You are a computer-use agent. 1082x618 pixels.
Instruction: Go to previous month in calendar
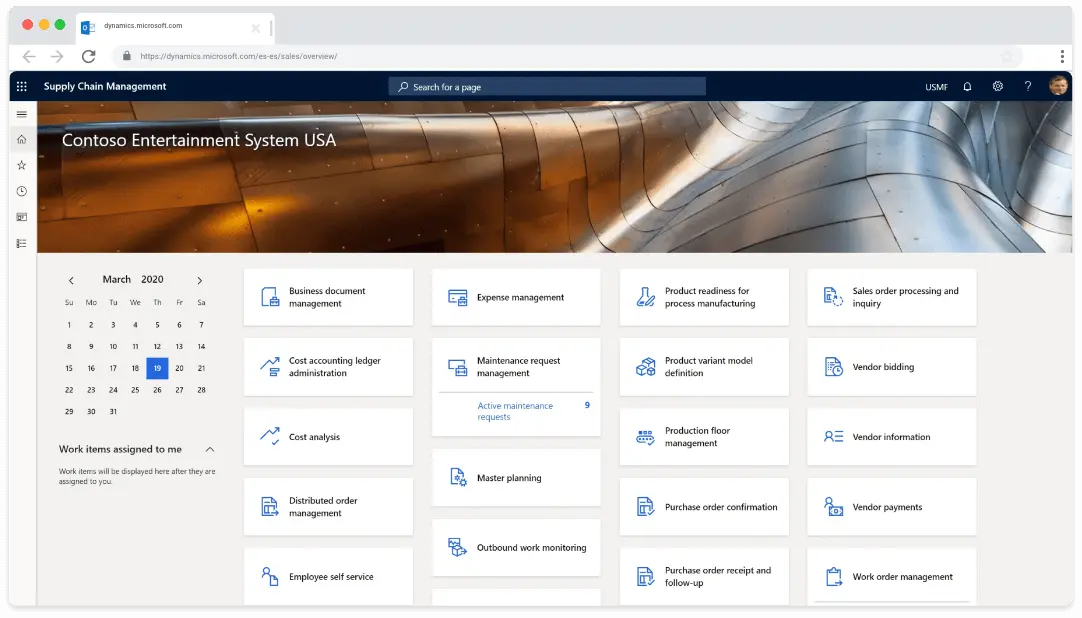[x=71, y=281]
